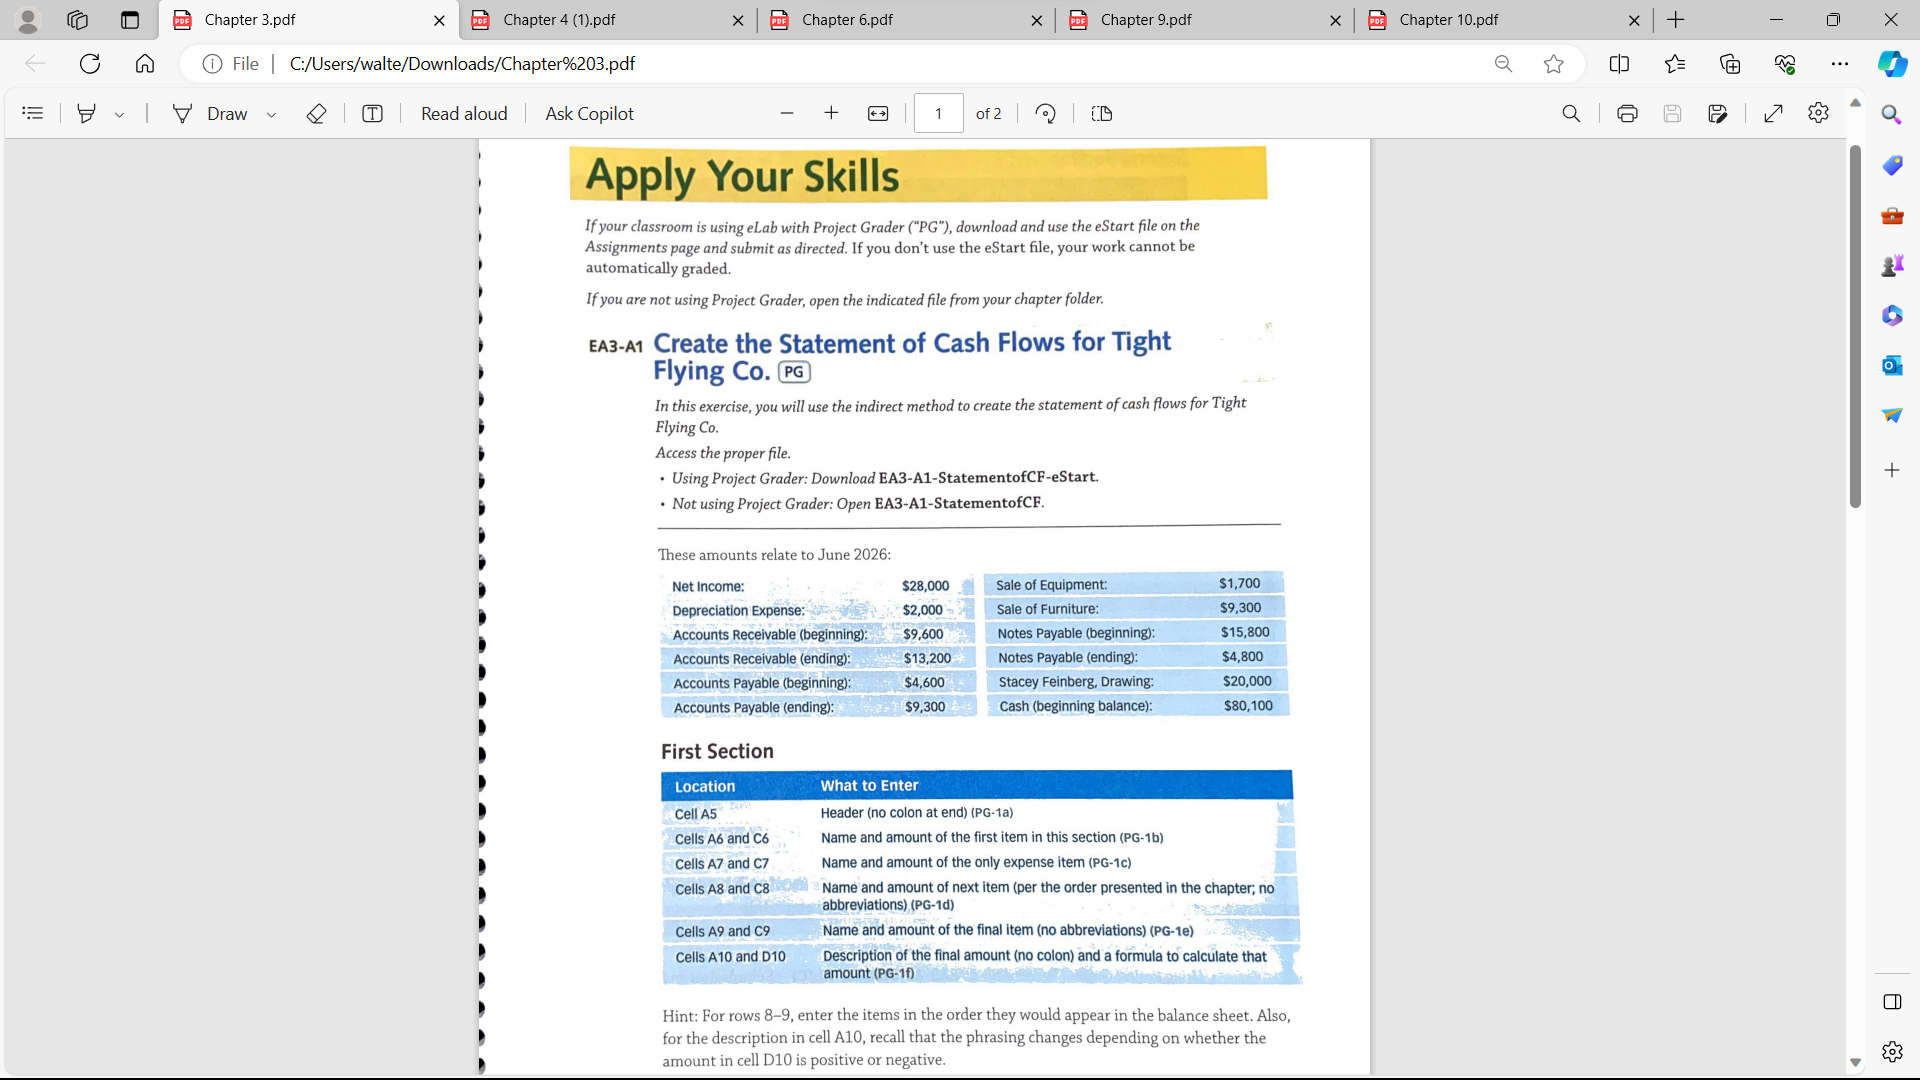Toggle Read aloud narration
1920x1080 pixels.
463,113
